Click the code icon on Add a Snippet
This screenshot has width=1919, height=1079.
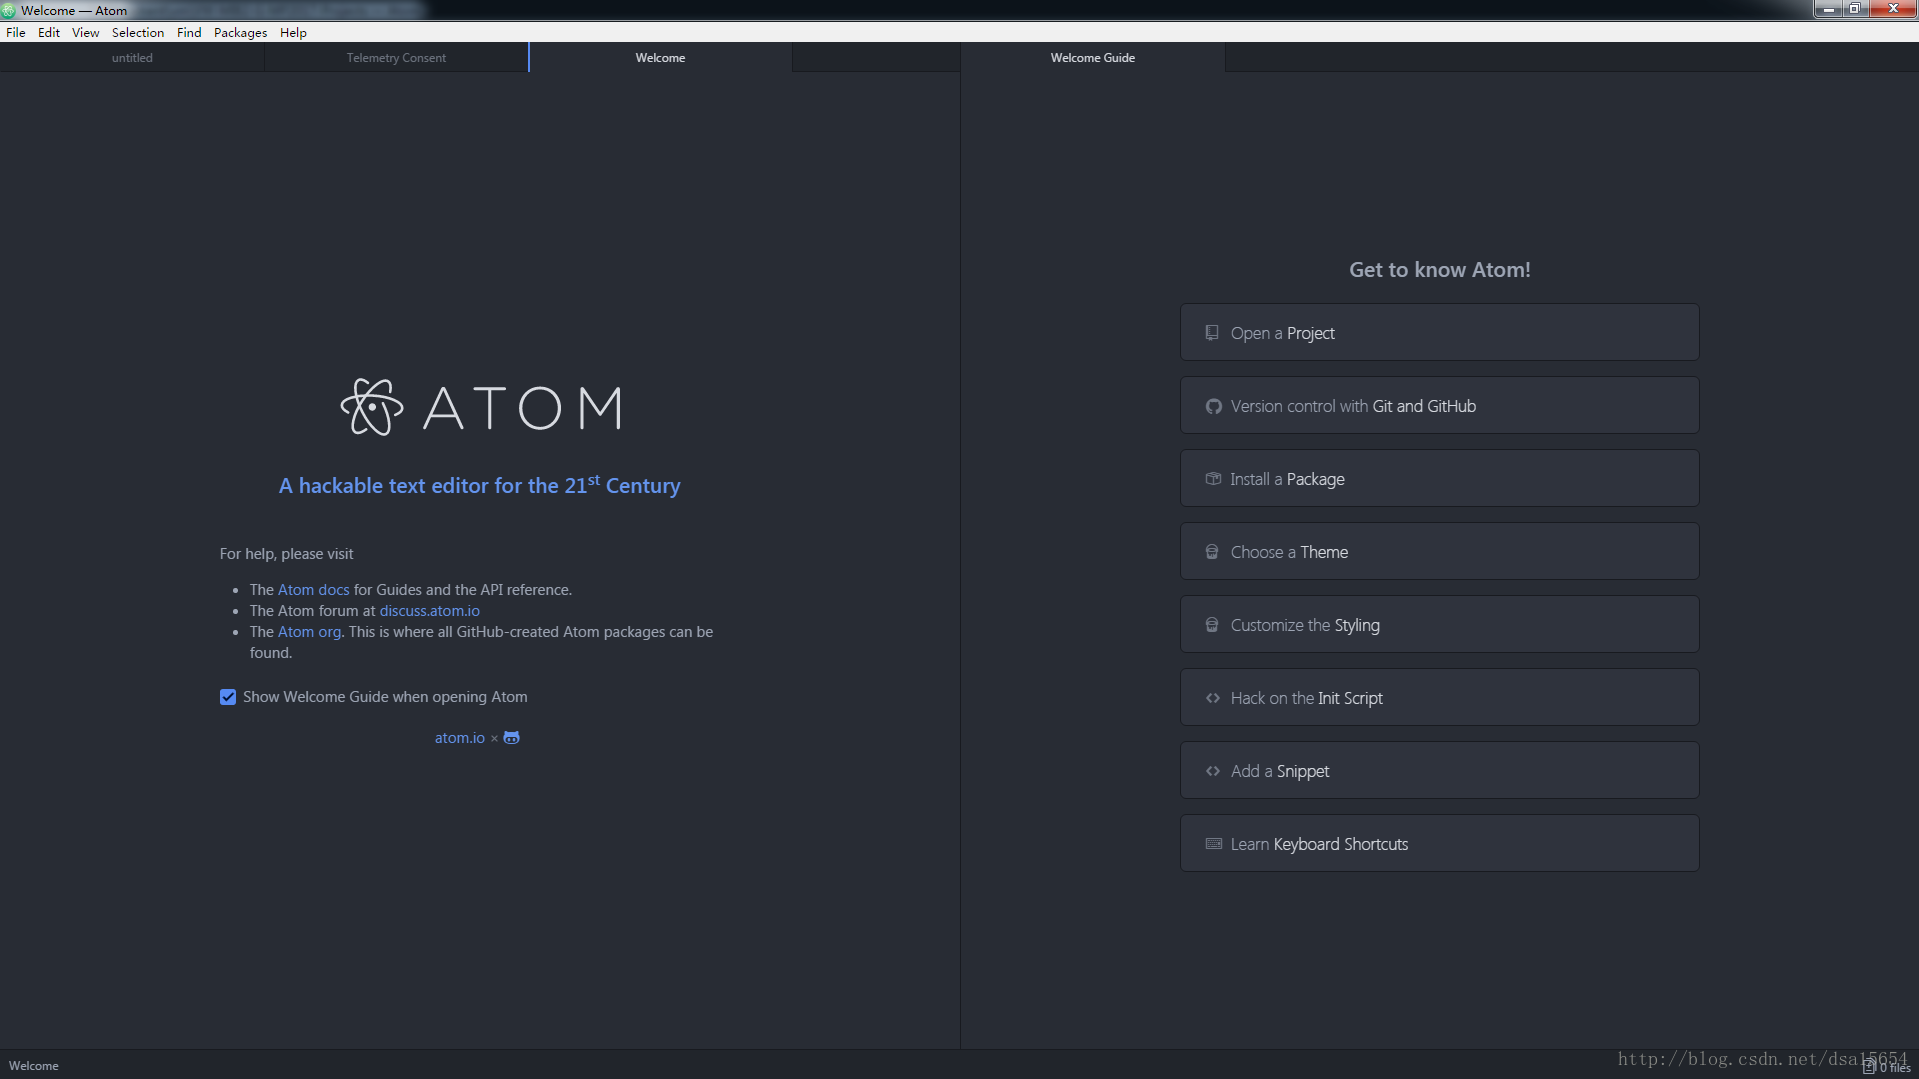pyautogui.click(x=1213, y=771)
